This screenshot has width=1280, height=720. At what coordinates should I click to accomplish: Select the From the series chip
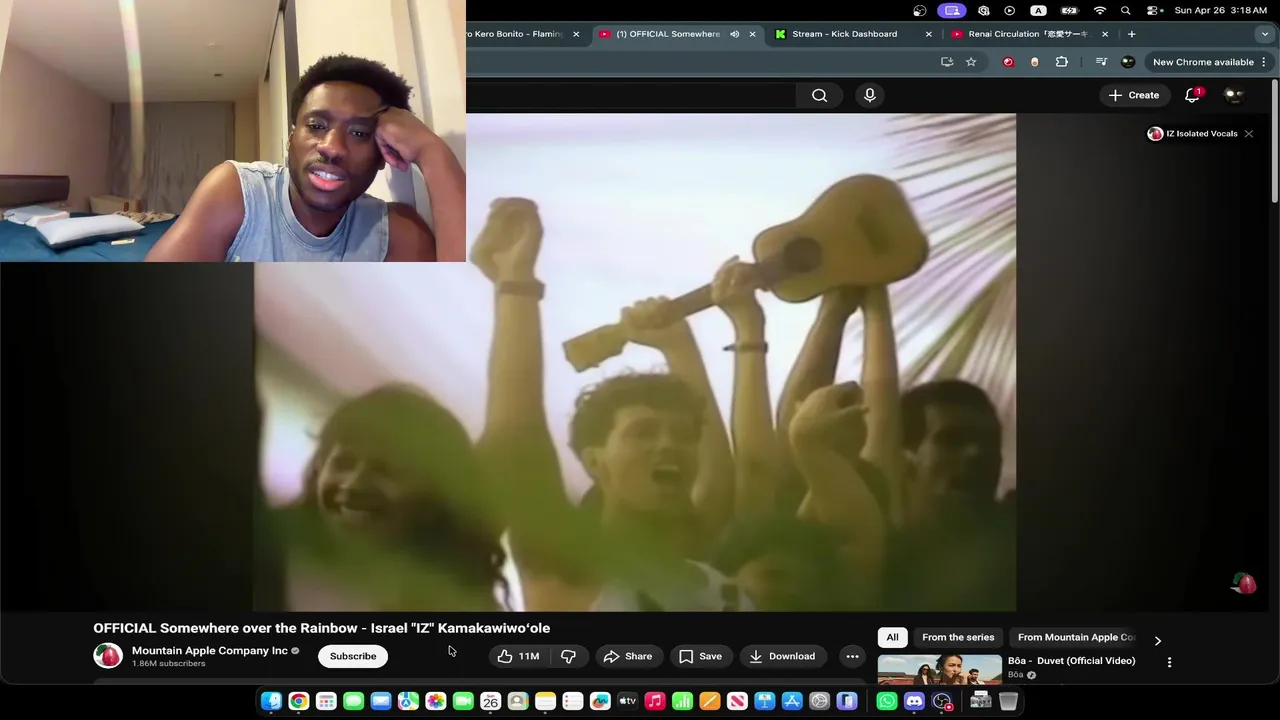[958, 637]
